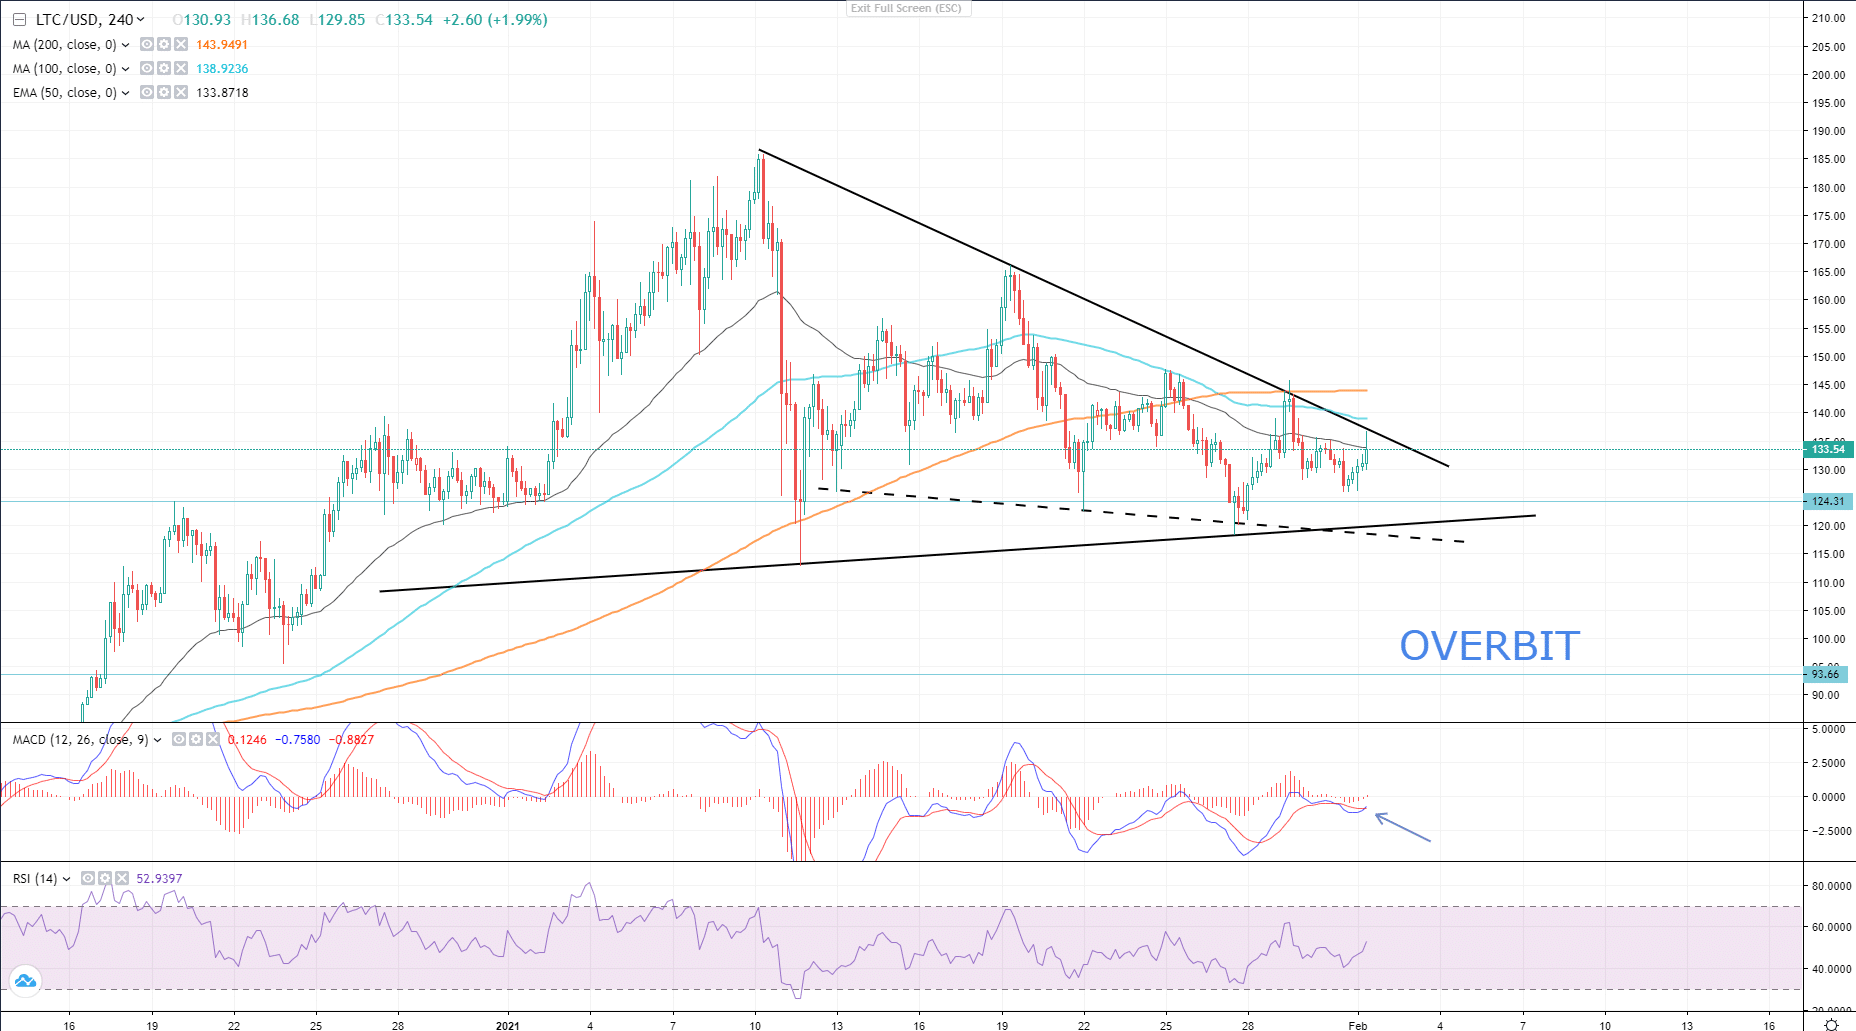Click MA 200 value 143.9491
The height and width of the screenshot is (1031, 1856).
click(222, 45)
